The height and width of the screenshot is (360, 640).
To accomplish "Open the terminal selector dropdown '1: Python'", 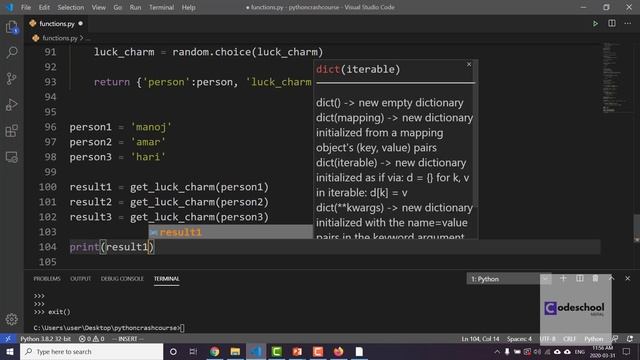I will (509, 279).
